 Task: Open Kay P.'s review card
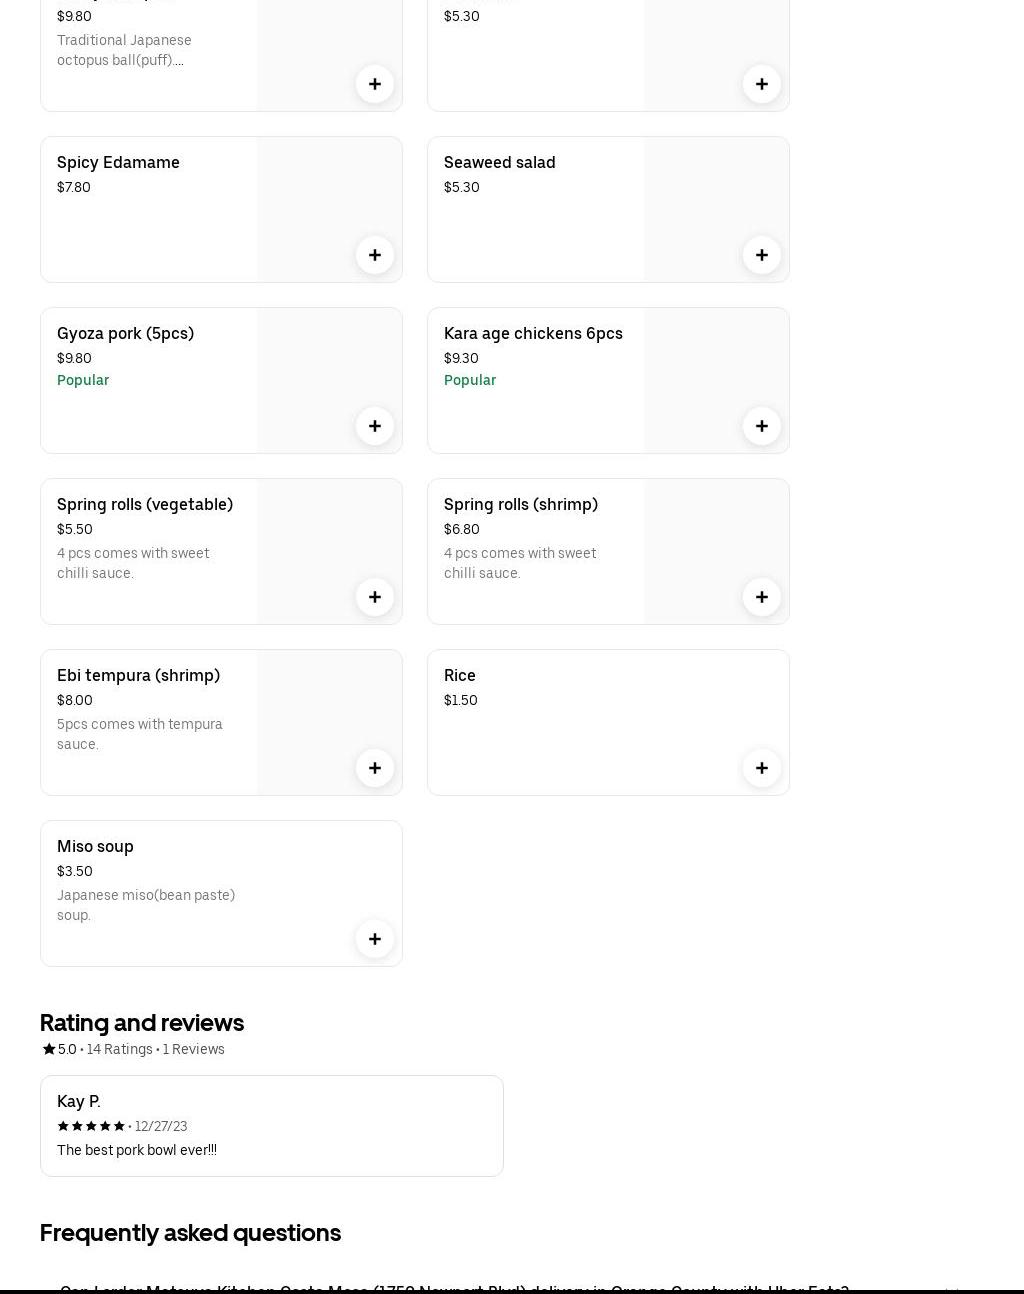click(x=271, y=1125)
